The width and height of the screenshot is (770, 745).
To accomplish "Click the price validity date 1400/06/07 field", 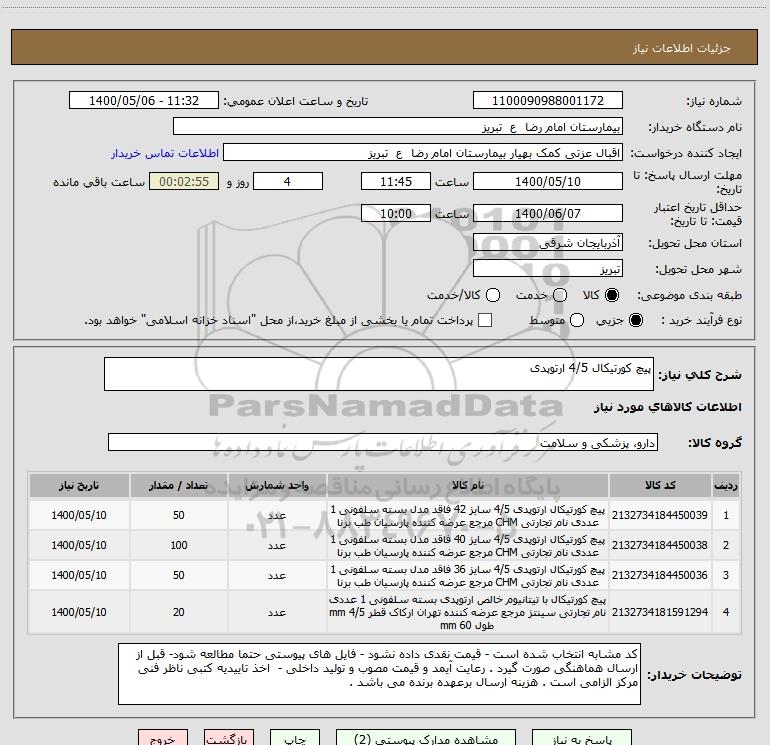I will pyautogui.click(x=548, y=213).
